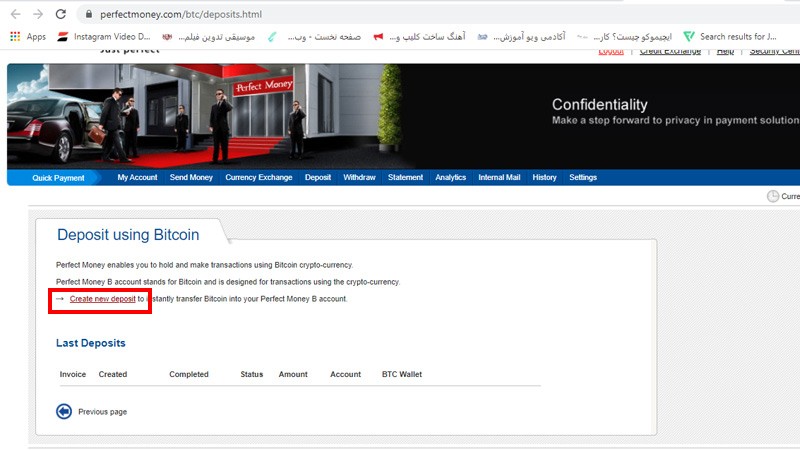The image size is (800, 450).
Task: Open Currency Exchange menu item
Action: (259, 178)
